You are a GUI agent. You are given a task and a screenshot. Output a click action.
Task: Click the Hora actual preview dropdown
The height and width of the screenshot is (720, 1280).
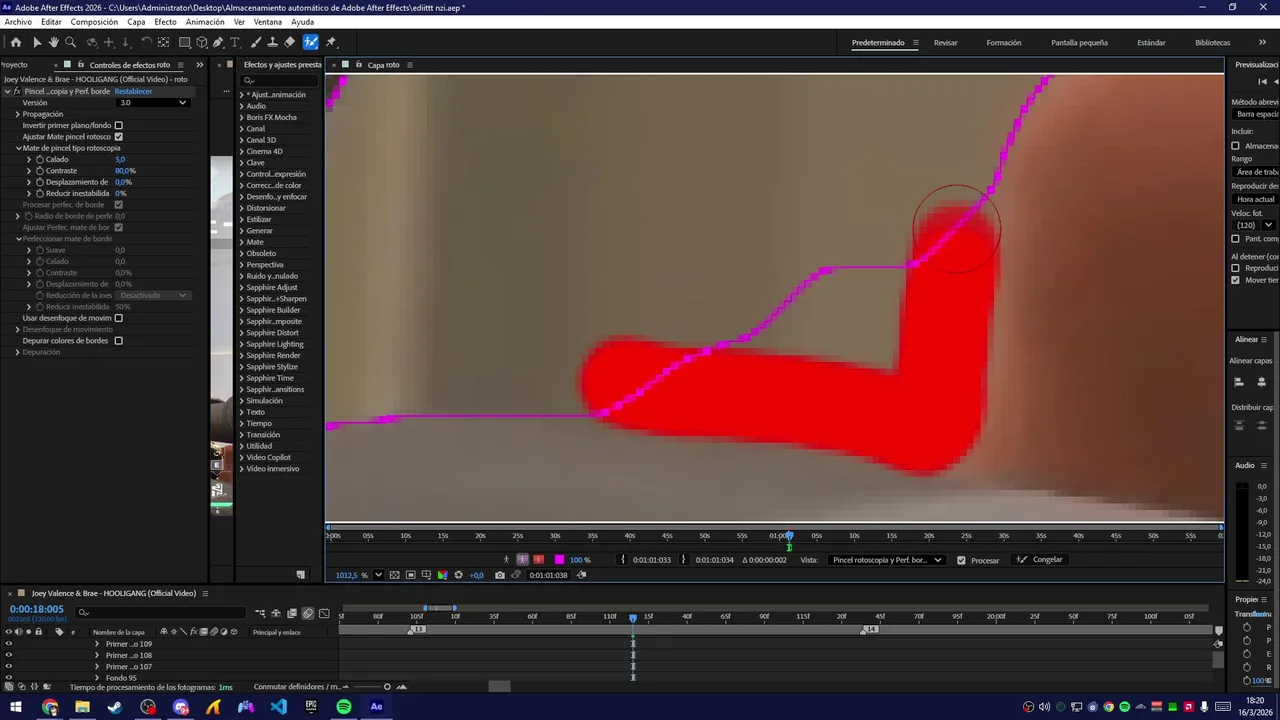(x=1255, y=199)
